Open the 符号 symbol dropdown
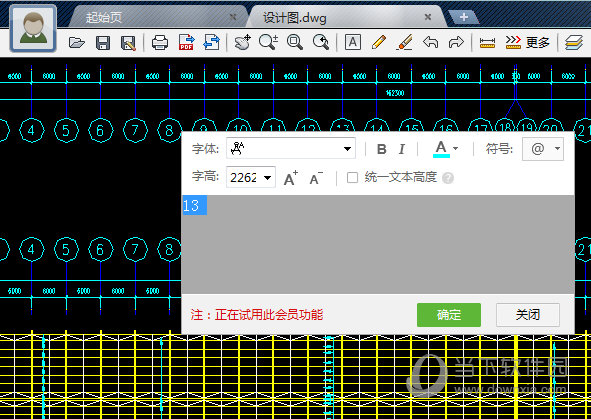 [543, 149]
